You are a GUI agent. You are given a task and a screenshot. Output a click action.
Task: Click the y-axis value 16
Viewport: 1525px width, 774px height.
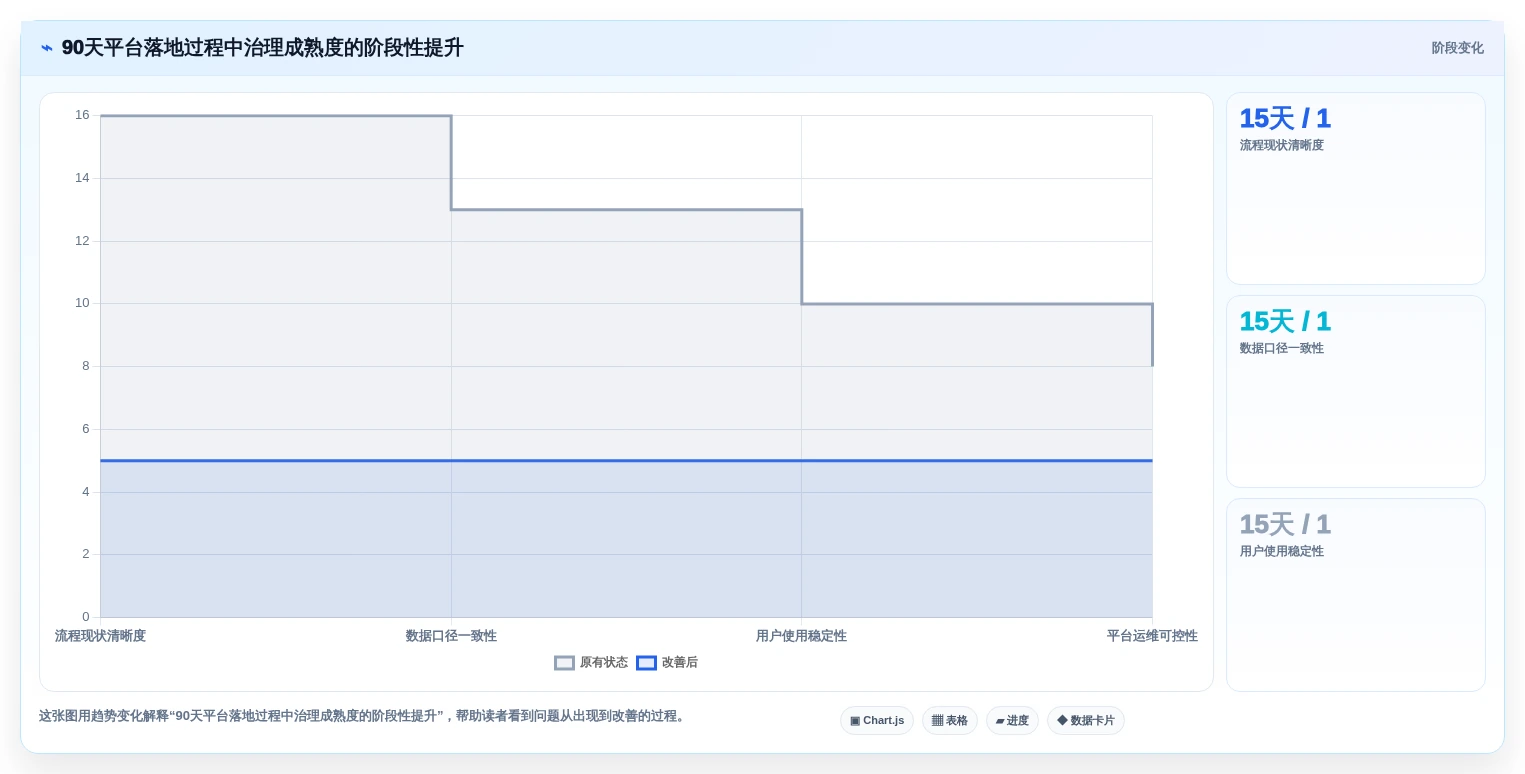pos(82,115)
